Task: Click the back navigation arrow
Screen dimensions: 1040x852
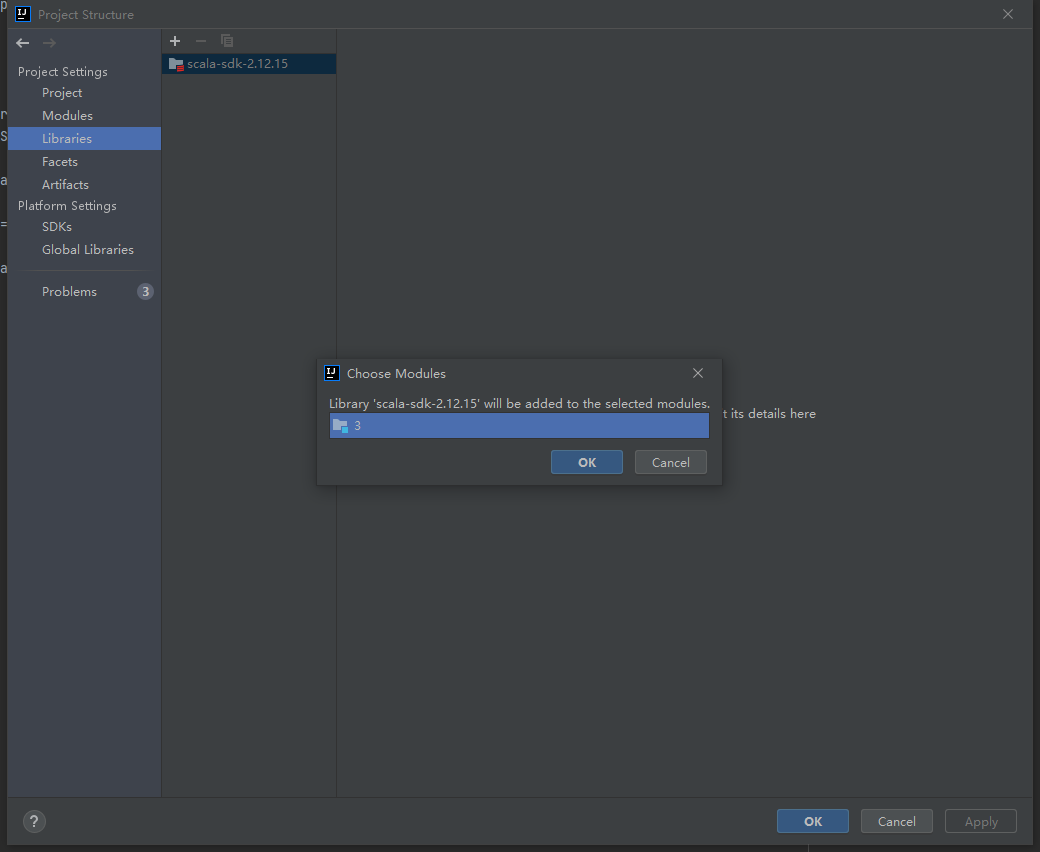Action: (x=23, y=43)
